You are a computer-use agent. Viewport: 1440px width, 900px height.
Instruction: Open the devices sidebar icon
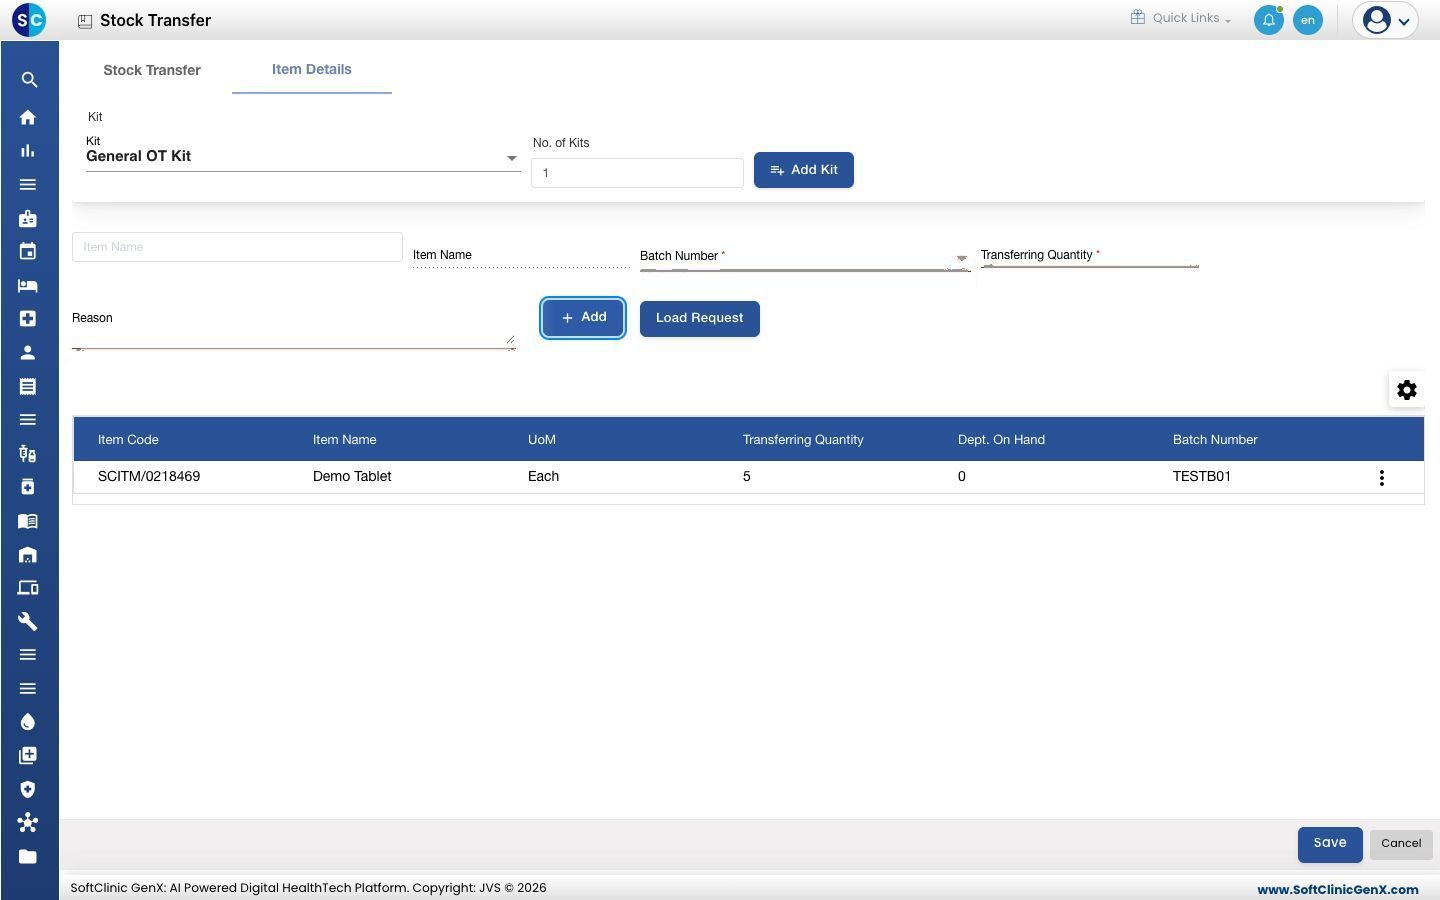[28, 587]
